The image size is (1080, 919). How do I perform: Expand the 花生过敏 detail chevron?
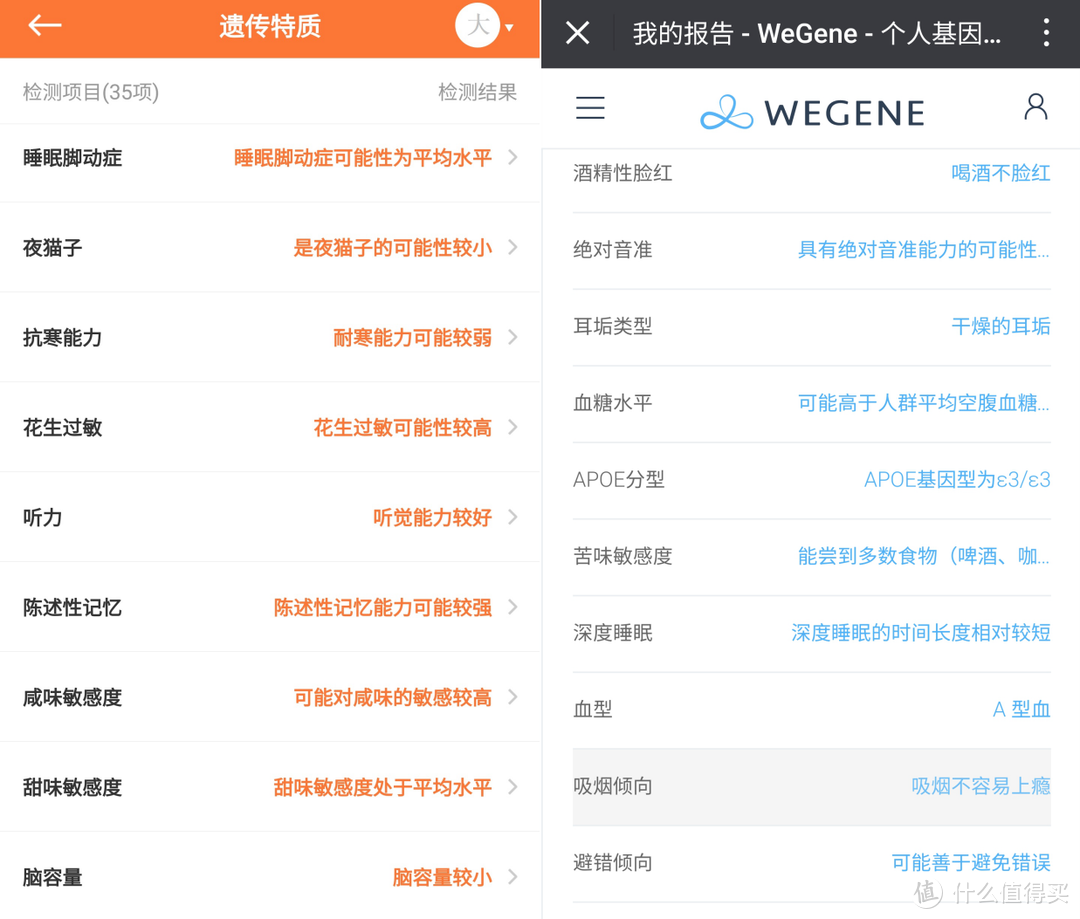[x=511, y=427]
